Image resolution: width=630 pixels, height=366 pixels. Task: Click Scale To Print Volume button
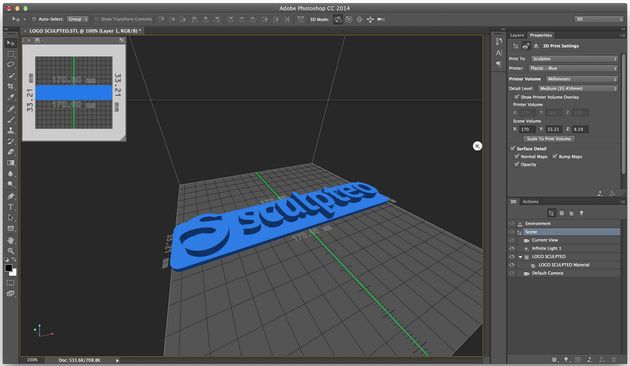pos(549,139)
